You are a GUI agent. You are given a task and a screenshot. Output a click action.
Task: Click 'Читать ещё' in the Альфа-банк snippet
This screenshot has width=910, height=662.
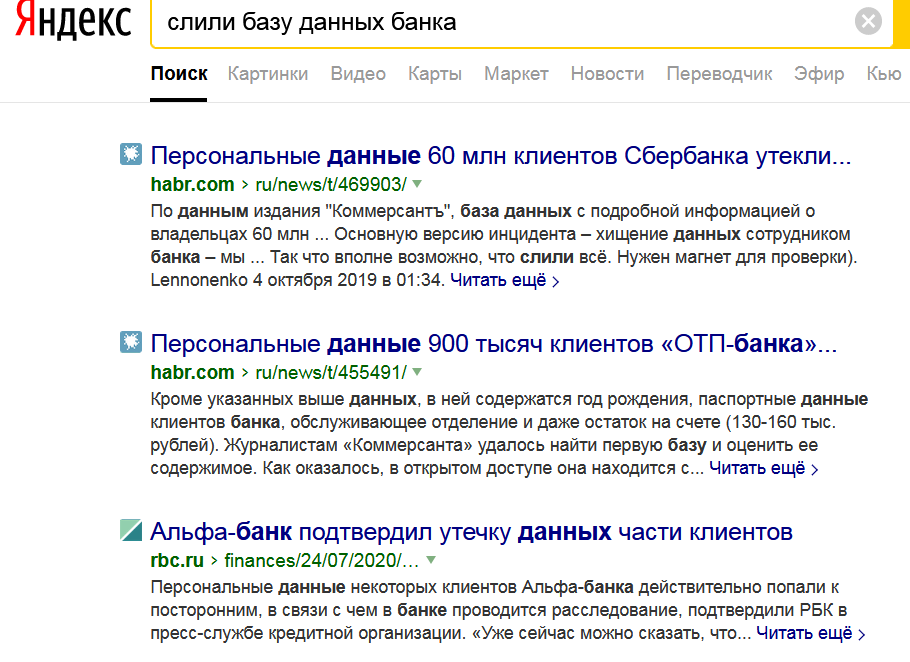810,633
